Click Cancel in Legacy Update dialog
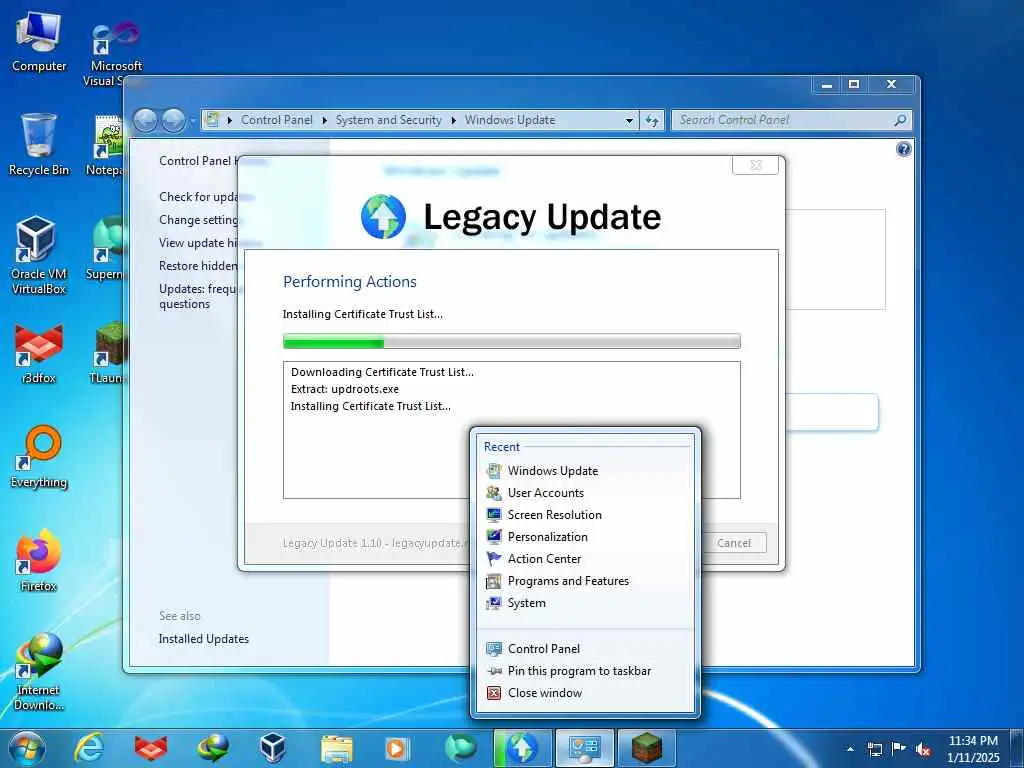 coord(733,543)
